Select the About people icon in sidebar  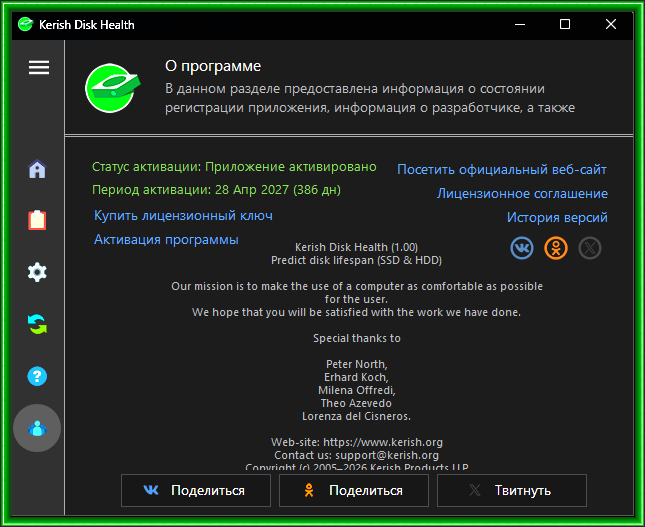[37, 428]
